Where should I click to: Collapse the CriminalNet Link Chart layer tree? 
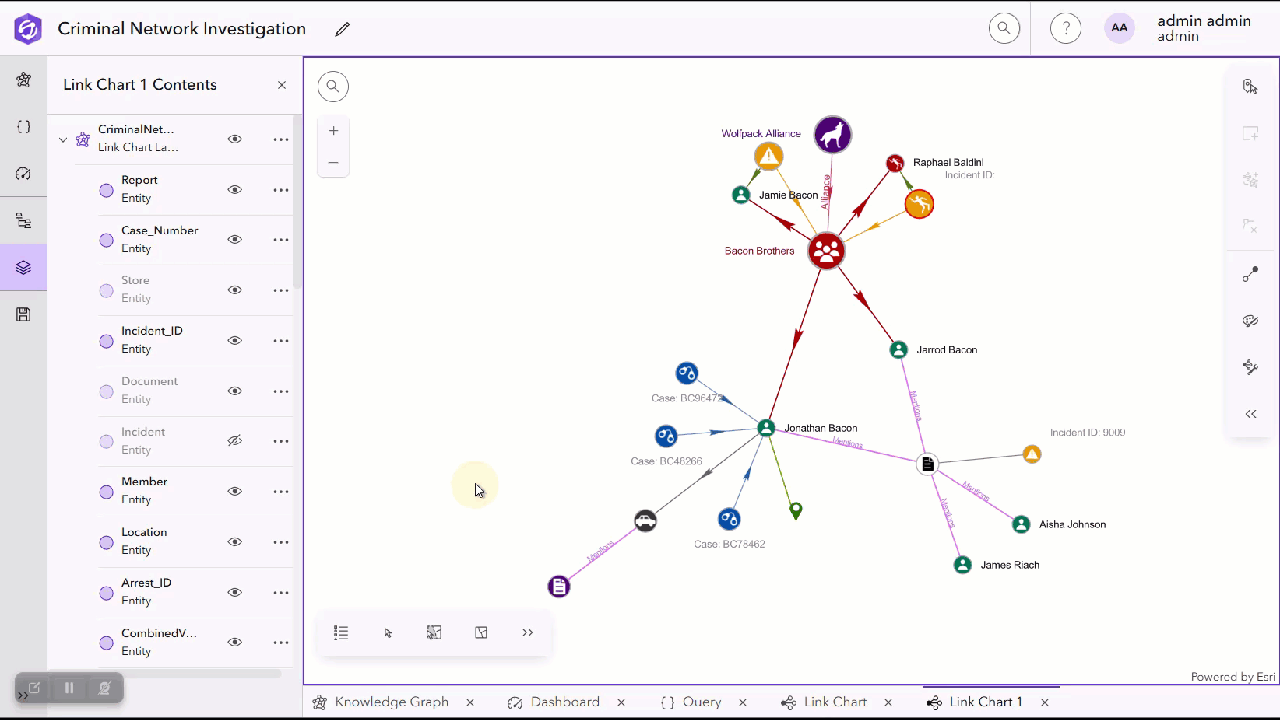[x=63, y=140]
